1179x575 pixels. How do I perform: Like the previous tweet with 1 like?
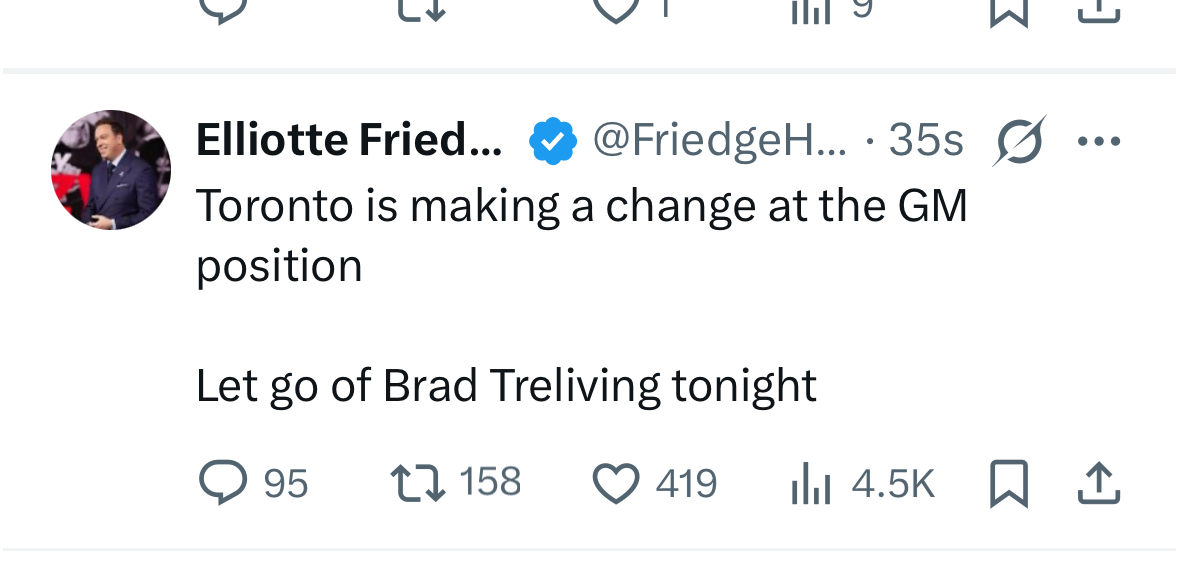pyautogui.click(x=616, y=10)
